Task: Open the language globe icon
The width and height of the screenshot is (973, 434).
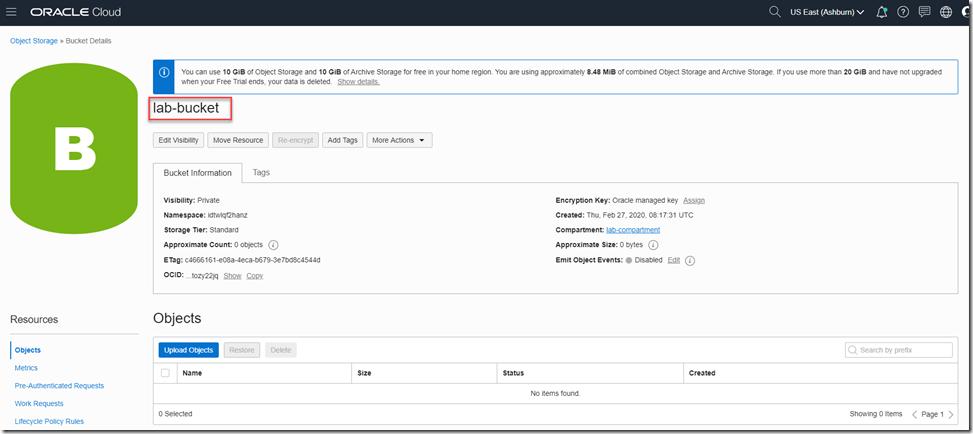Action: 946,12
